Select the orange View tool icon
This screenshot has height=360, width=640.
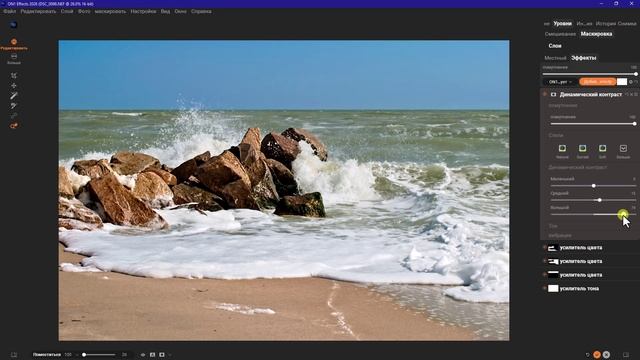point(14,126)
